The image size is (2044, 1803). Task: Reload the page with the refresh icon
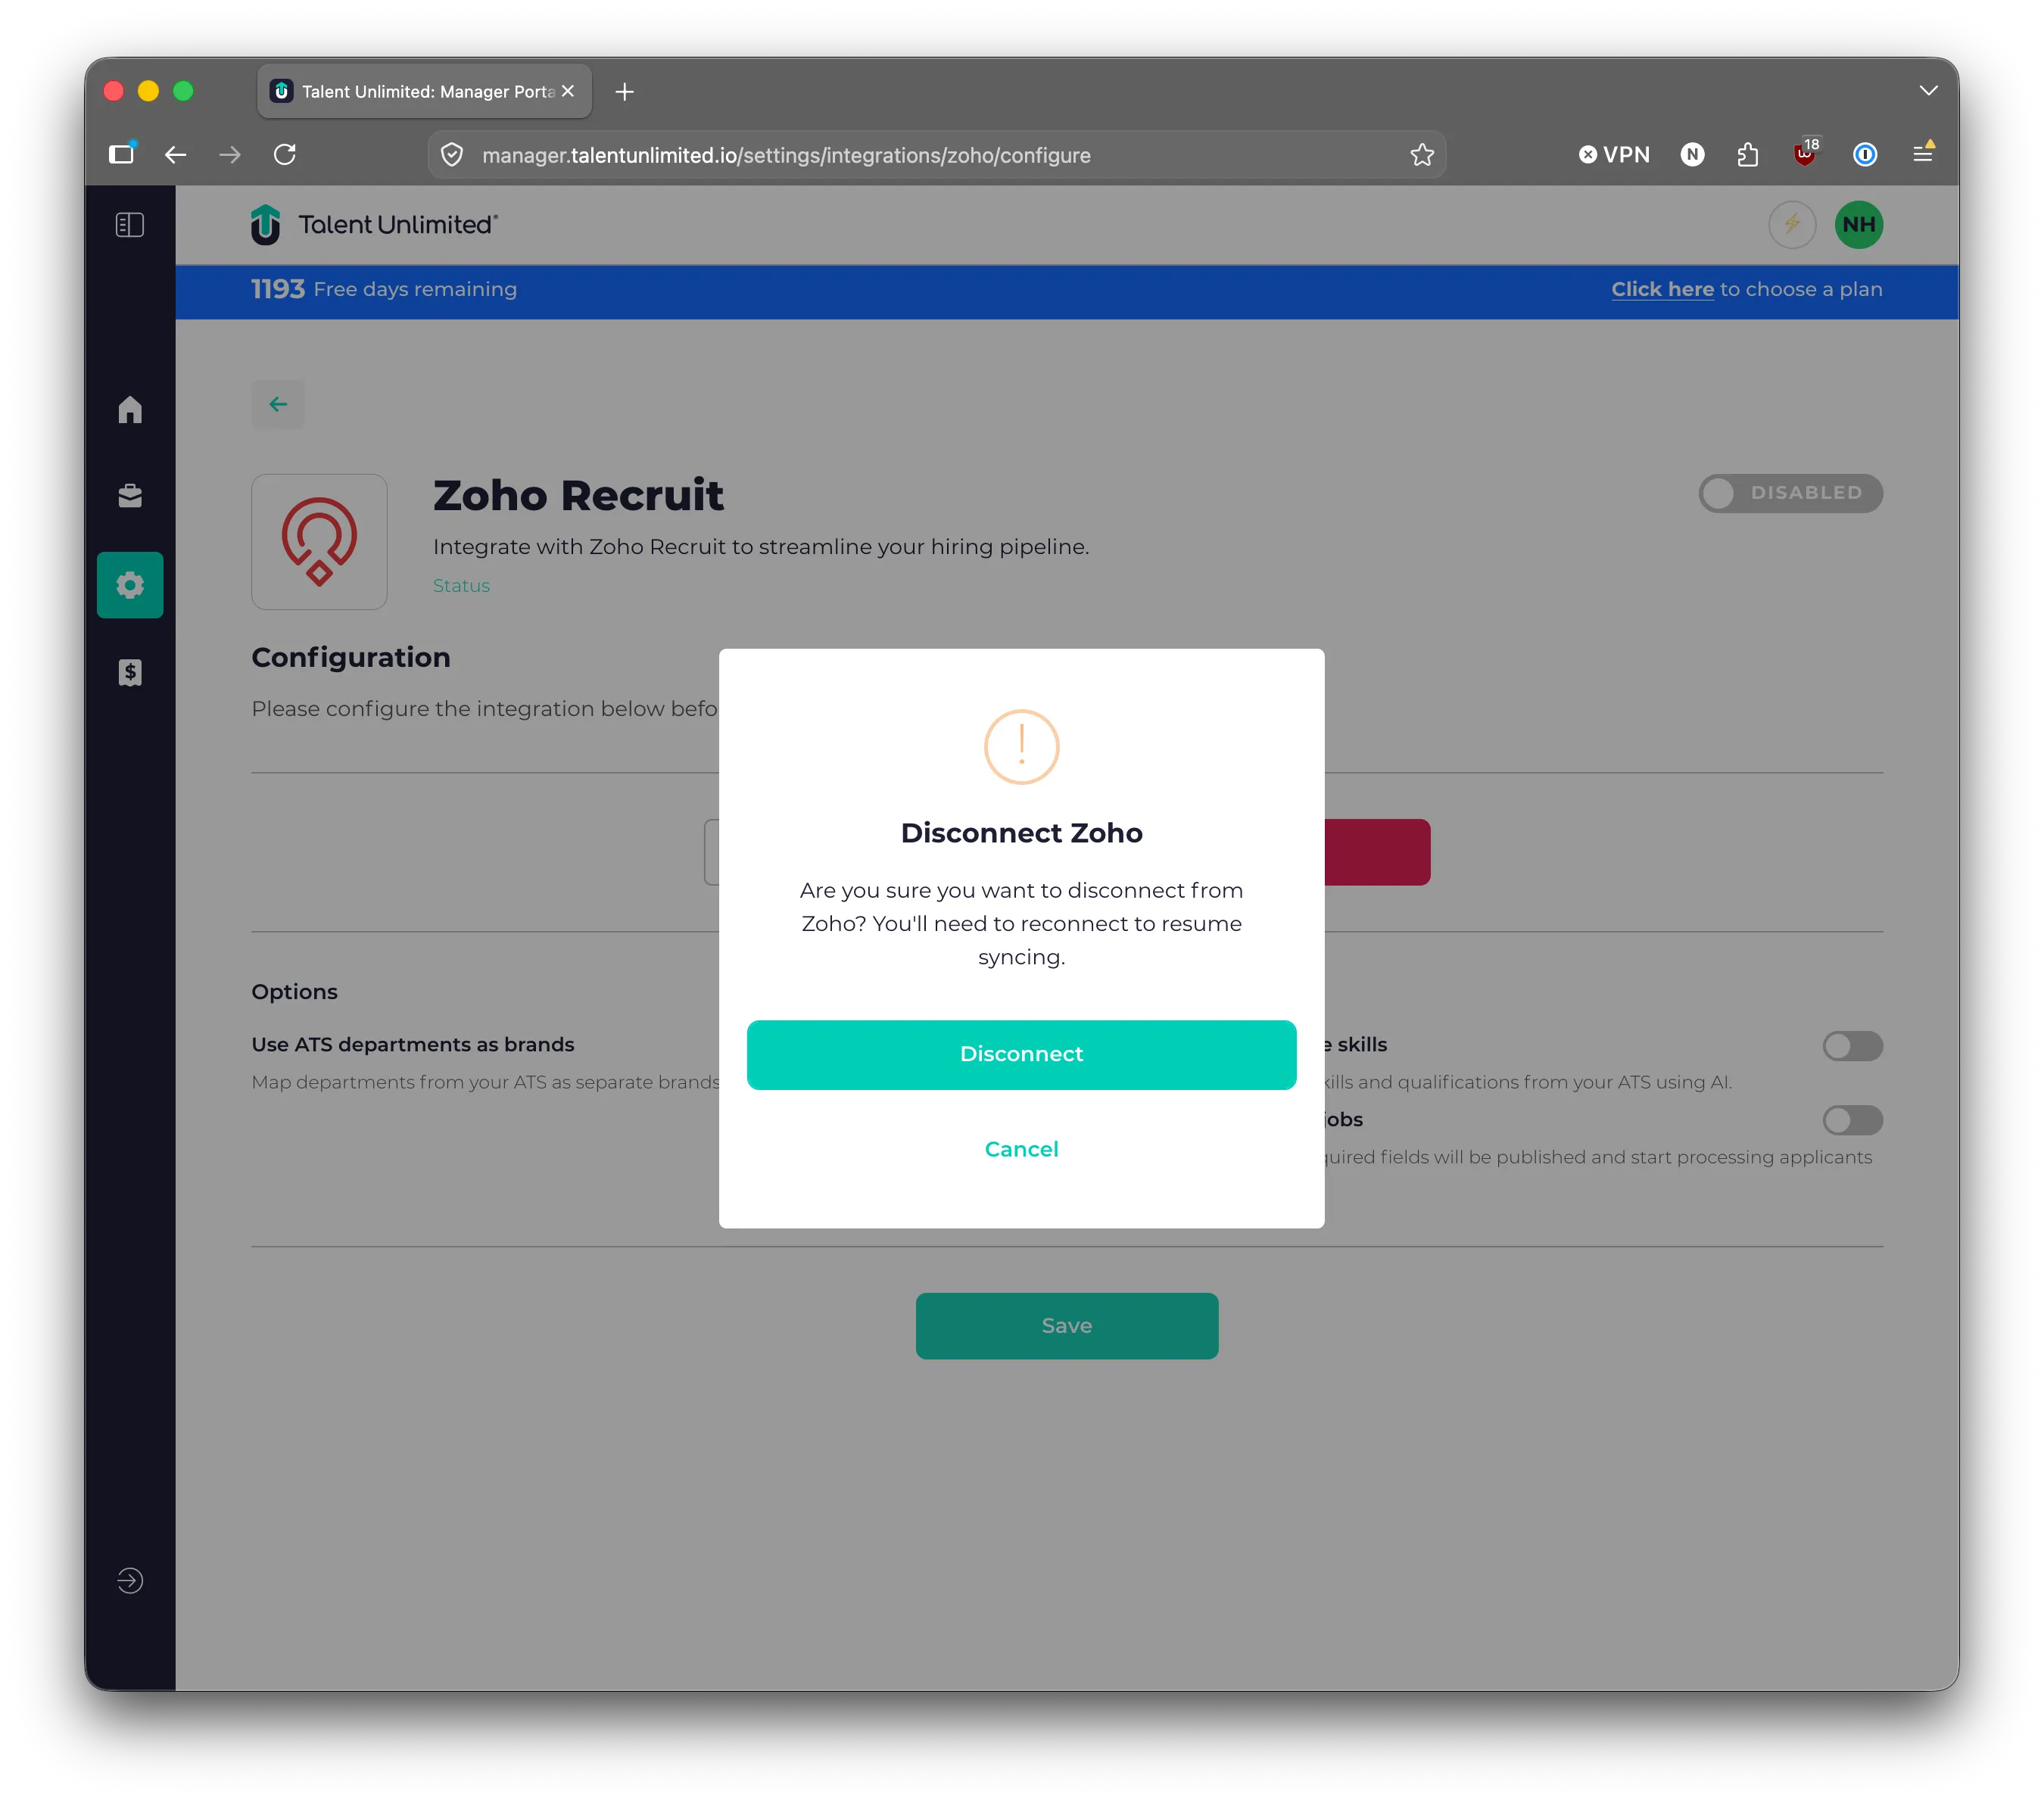pyautogui.click(x=285, y=155)
